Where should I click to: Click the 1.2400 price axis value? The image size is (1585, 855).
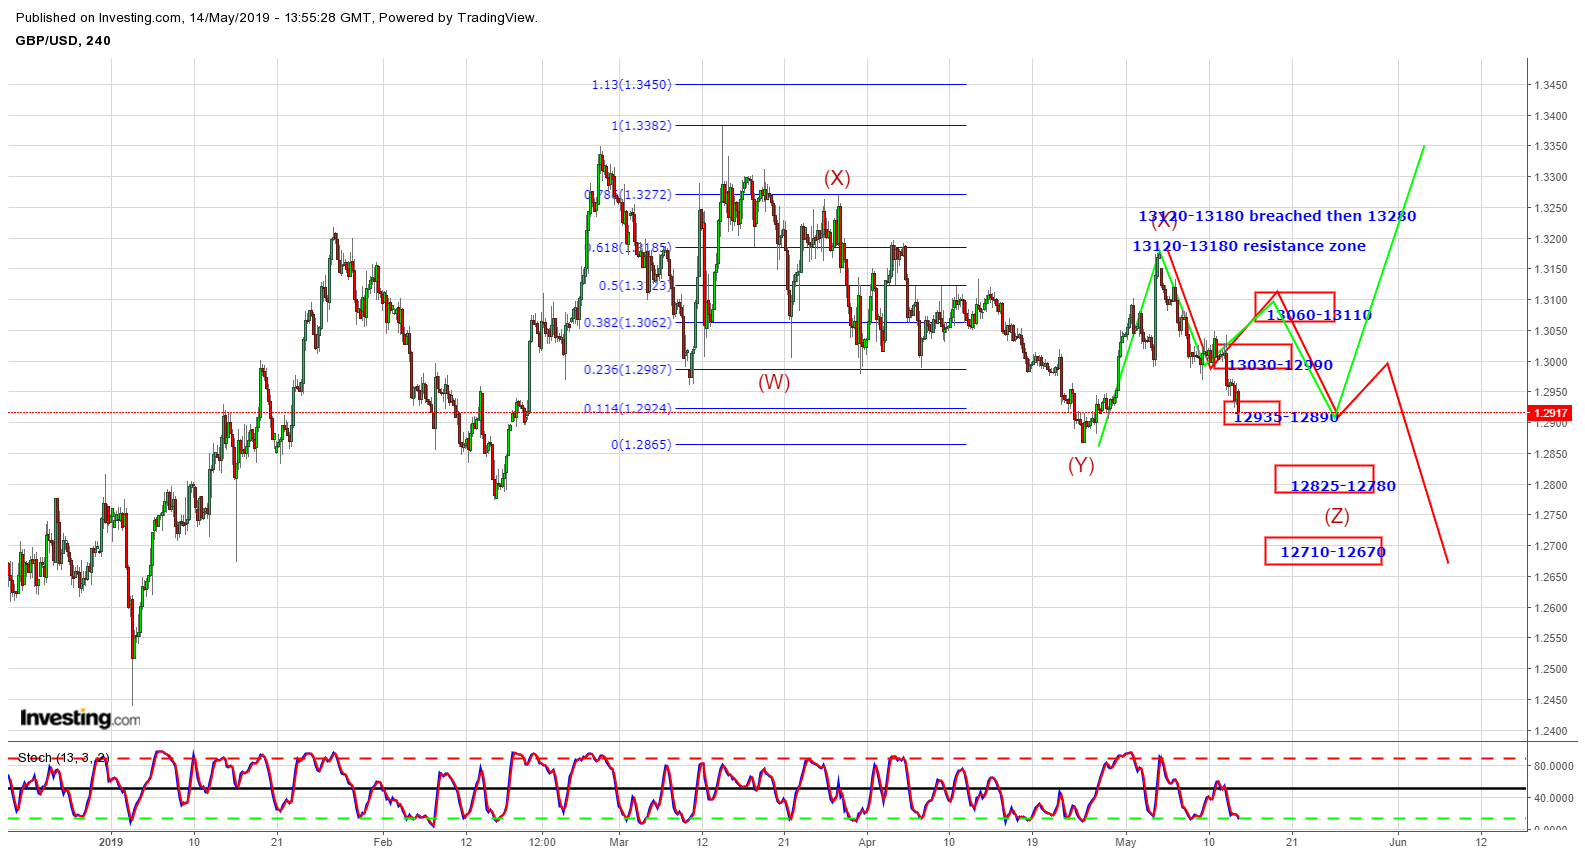(1551, 731)
